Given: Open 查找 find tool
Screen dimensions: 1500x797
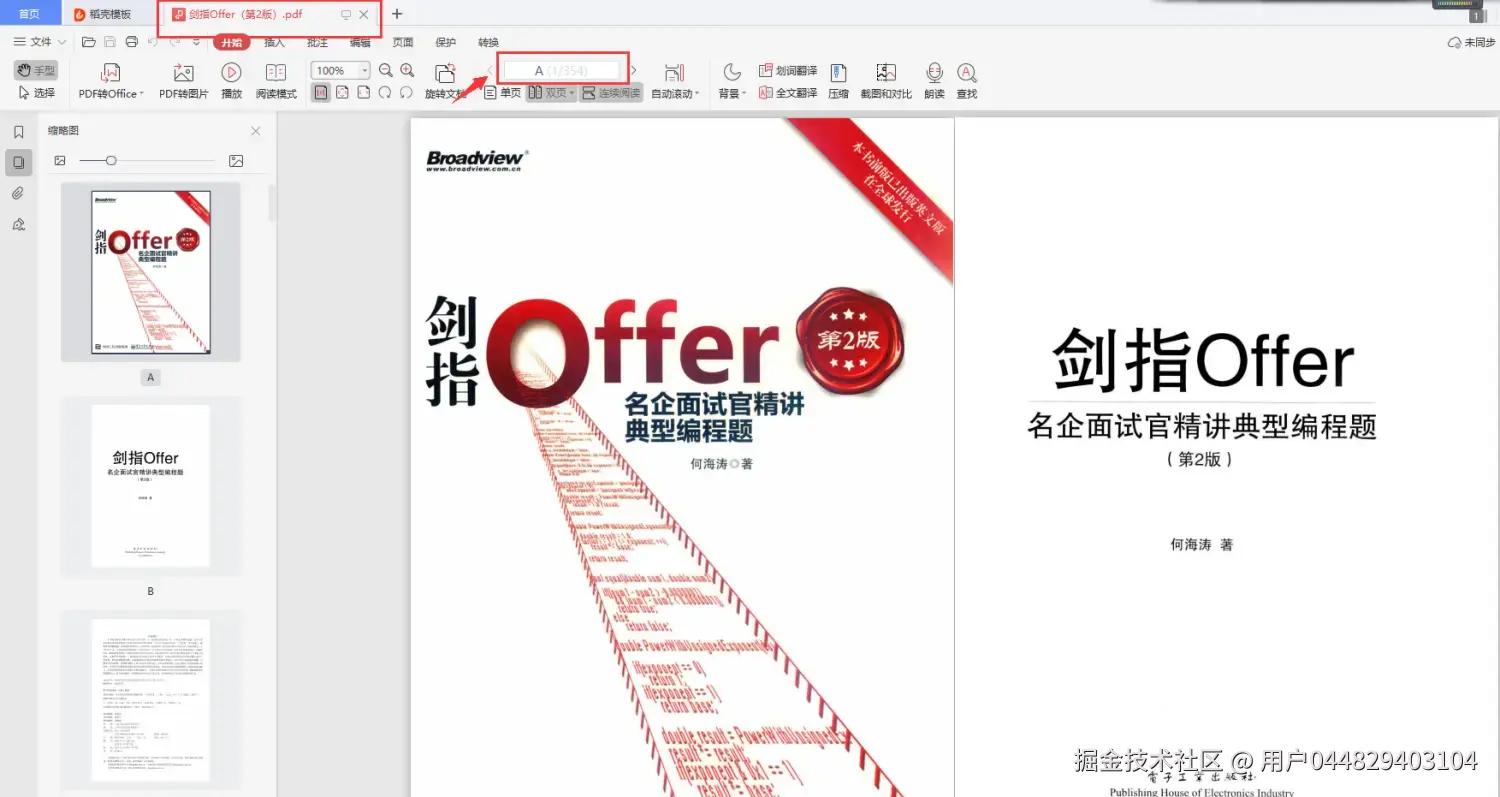Looking at the screenshot, I should tap(966, 81).
